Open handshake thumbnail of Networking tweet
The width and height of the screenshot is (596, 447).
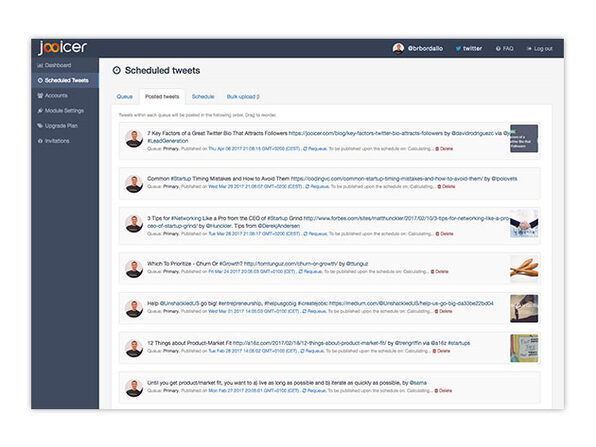tap(524, 224)
